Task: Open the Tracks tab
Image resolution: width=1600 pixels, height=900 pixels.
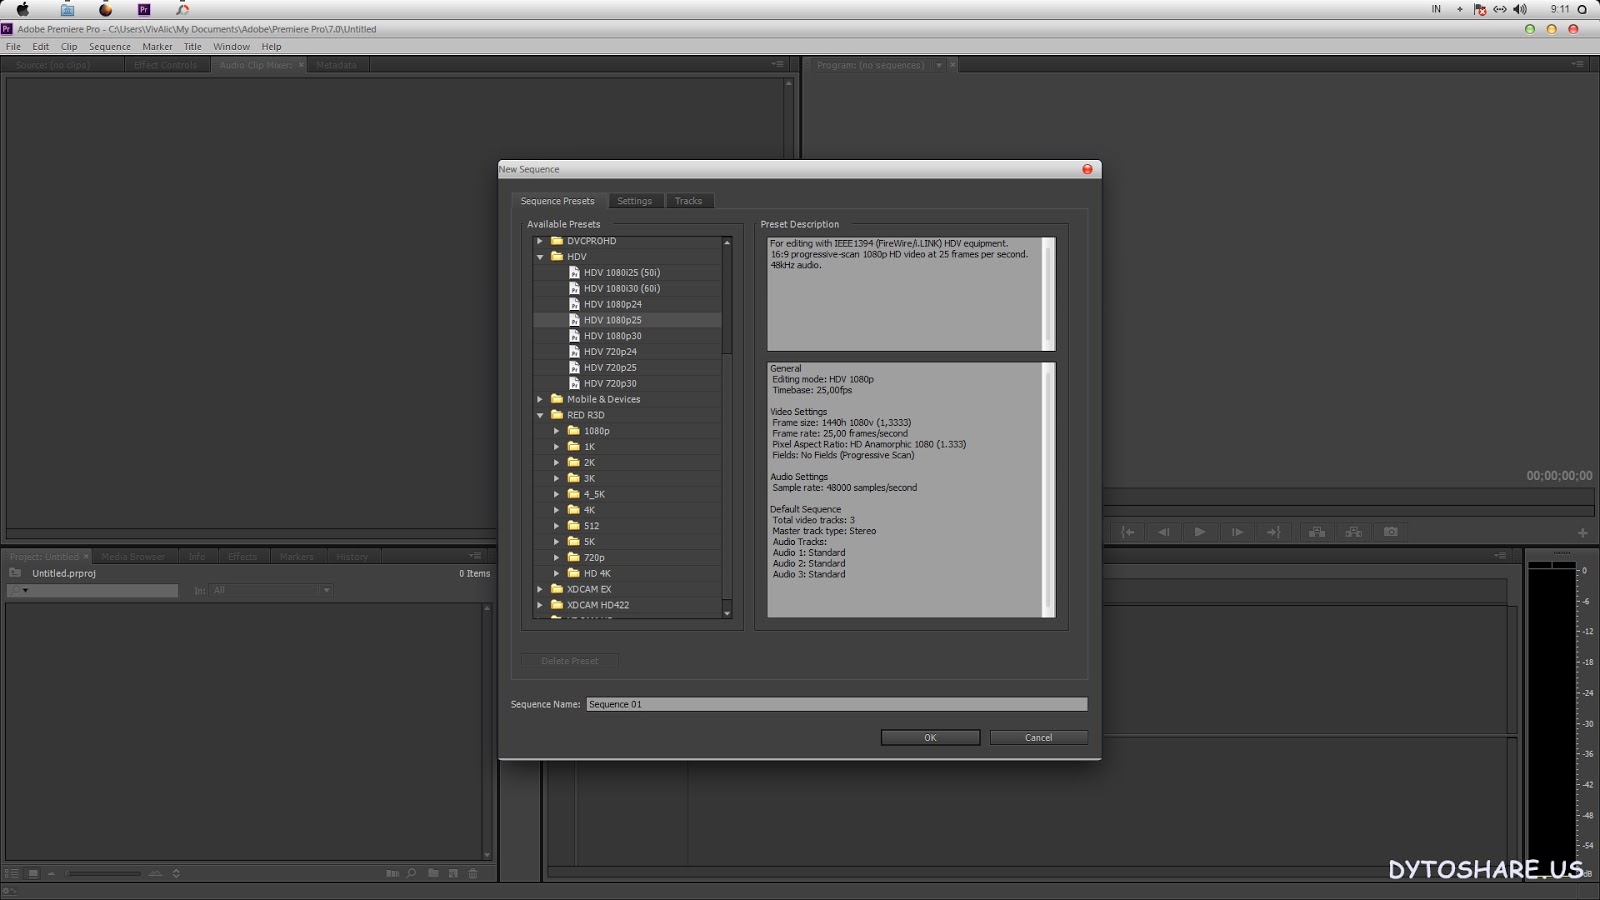Action: (x=688, y=201)
